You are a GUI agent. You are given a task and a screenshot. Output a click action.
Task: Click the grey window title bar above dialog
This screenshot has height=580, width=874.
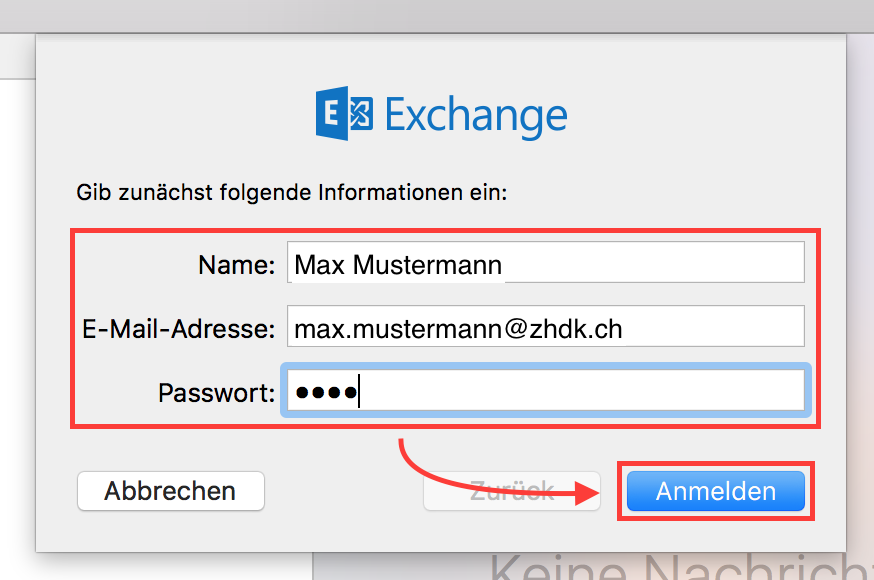pyautogui.click(x=437, y=15)
